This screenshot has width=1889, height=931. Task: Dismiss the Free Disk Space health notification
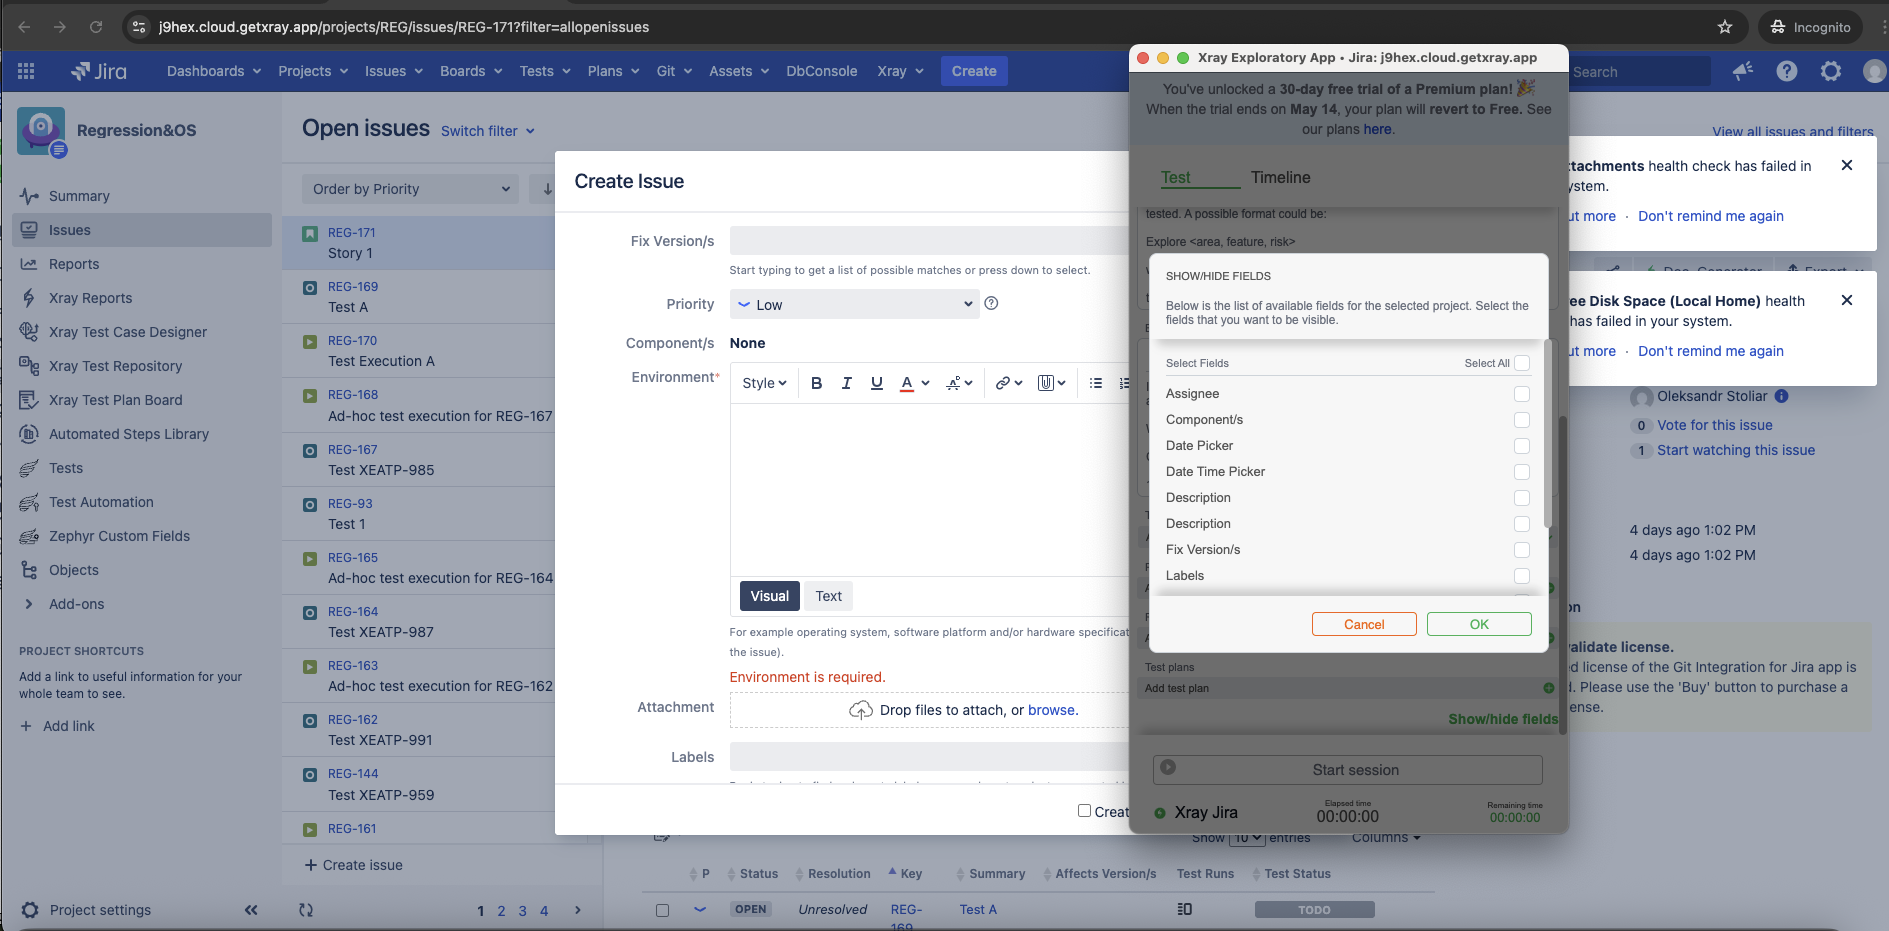1847,300
